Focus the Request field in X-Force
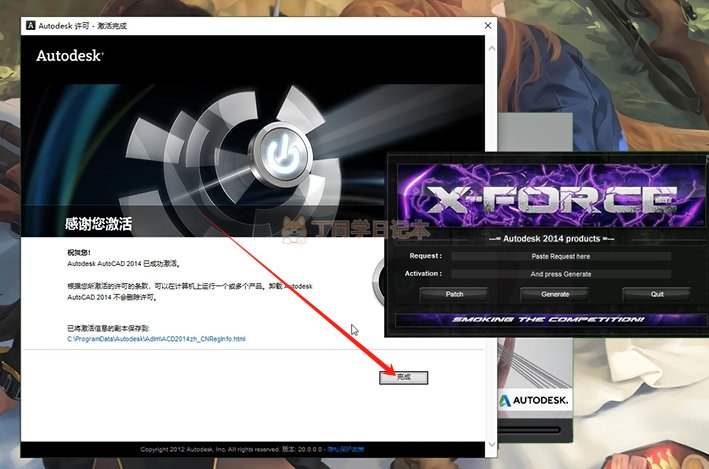 tap(561, 256)
